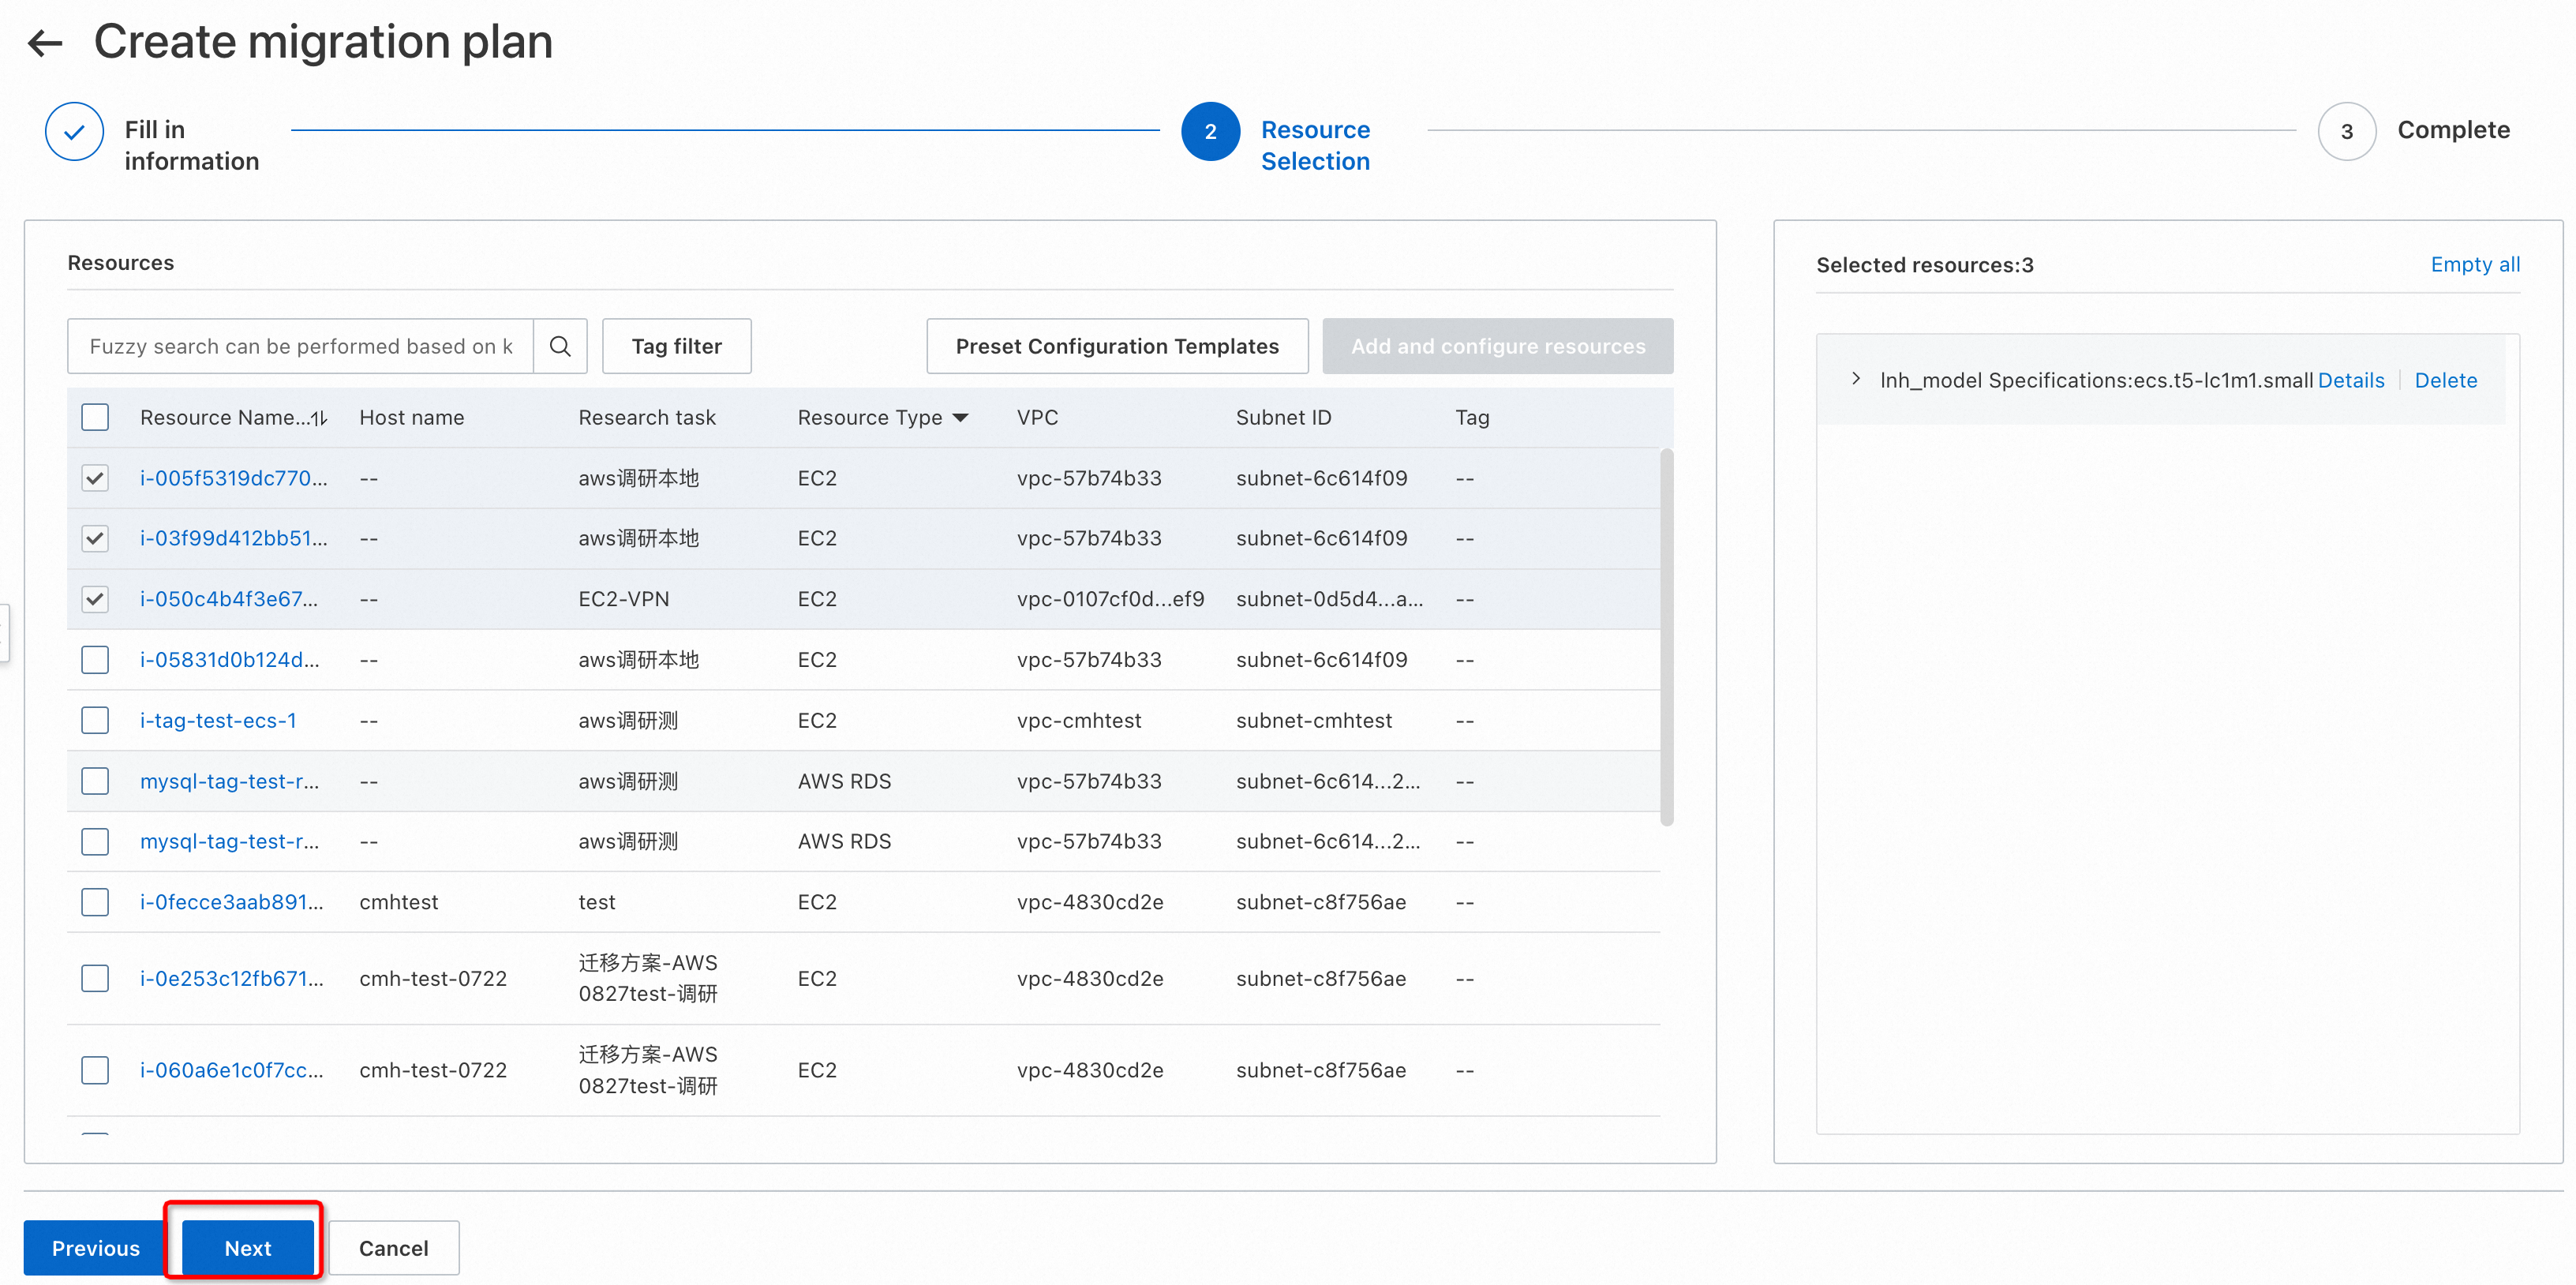Open resource i-005f5319dc770 link
This screenshot has width=2576, height=1285.
234,478
